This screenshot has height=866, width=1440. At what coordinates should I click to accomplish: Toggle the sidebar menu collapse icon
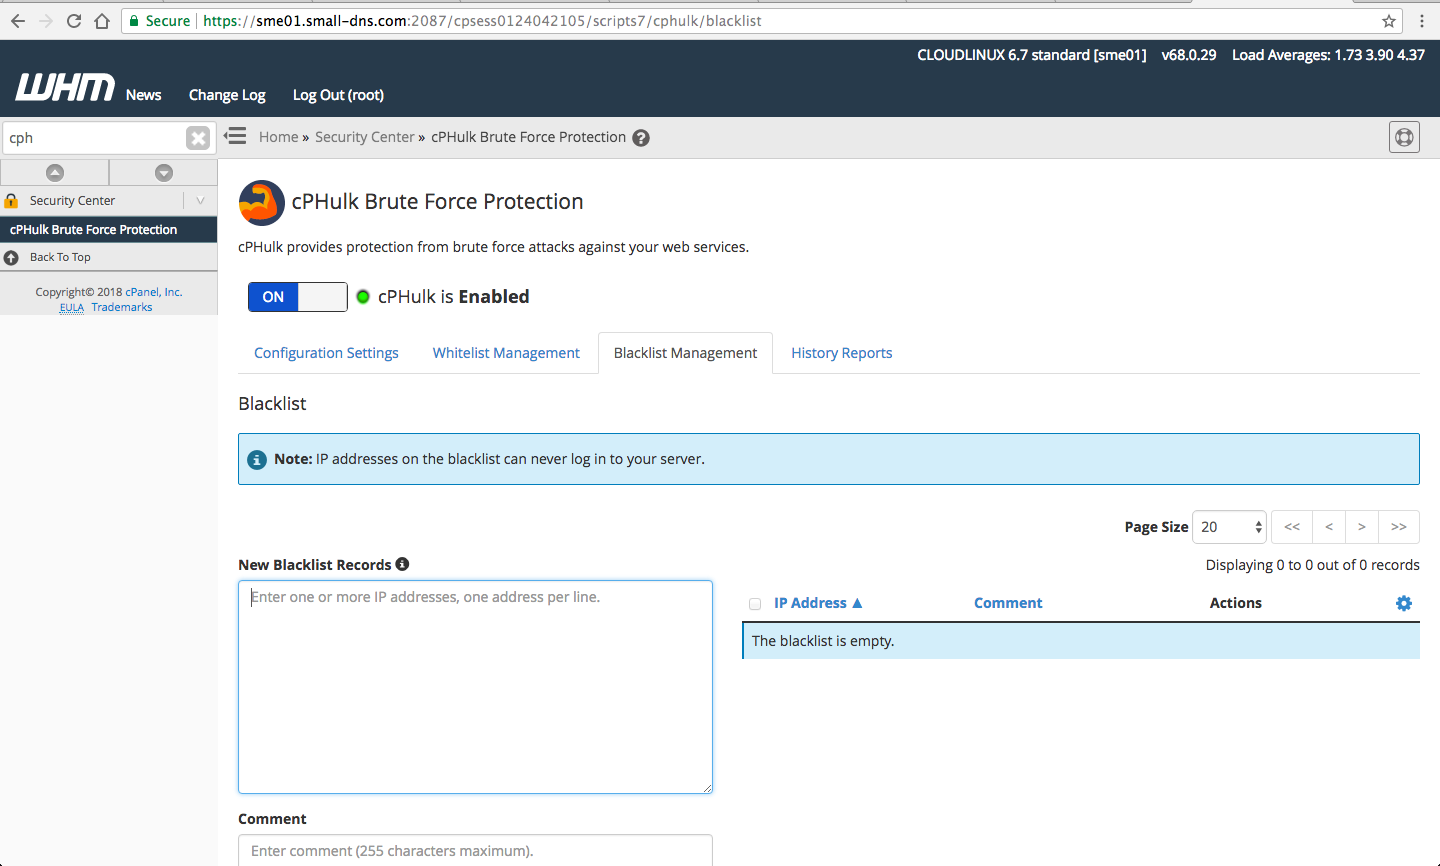coord(236,136)
